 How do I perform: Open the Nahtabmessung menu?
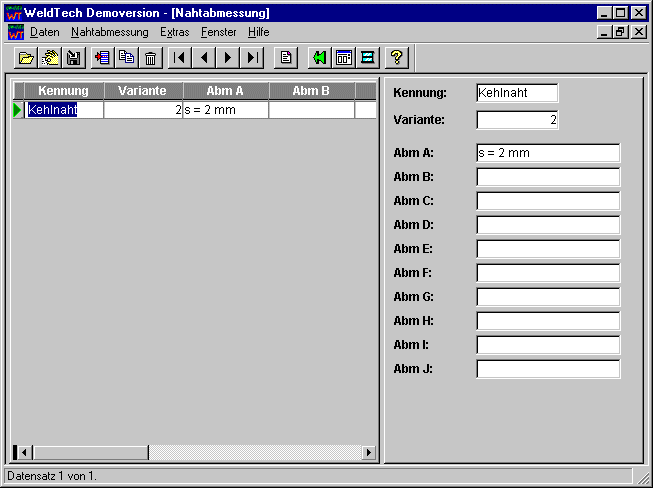[x=109, y=32]
